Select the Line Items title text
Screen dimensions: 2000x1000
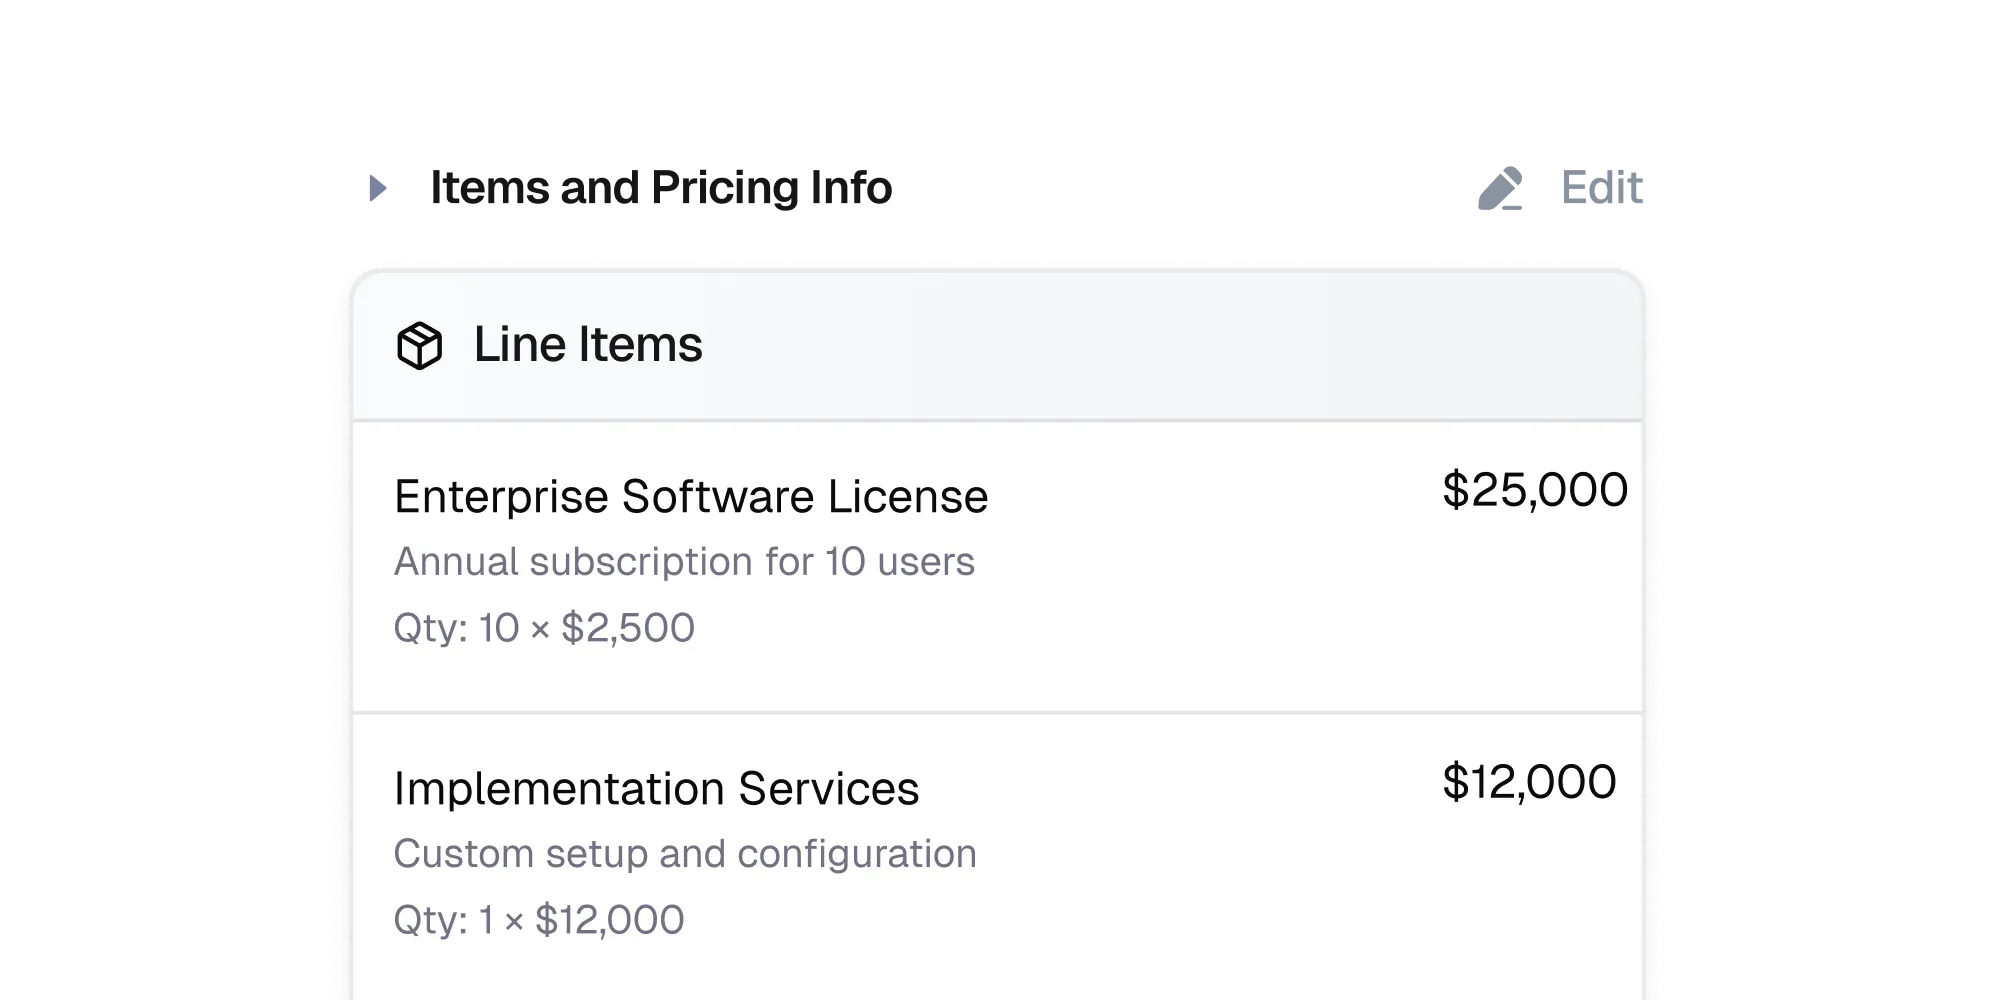point(586,345)
